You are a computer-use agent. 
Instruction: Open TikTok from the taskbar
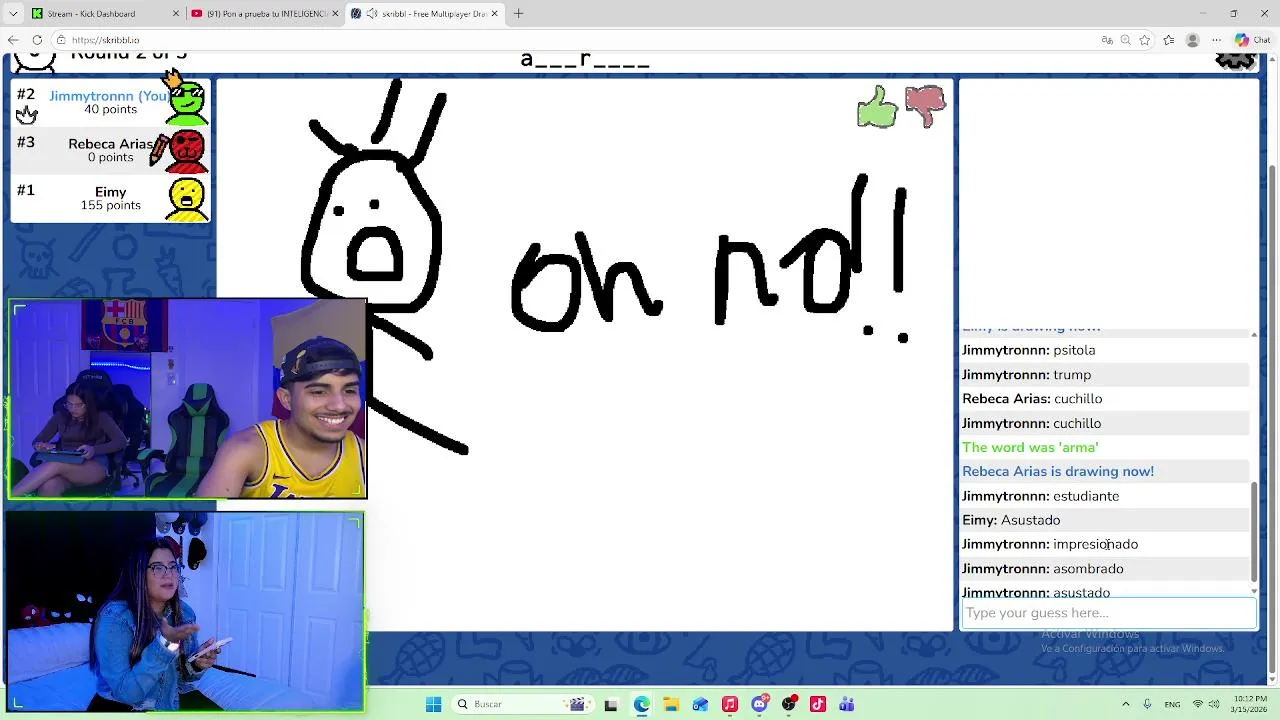[818, 704]
